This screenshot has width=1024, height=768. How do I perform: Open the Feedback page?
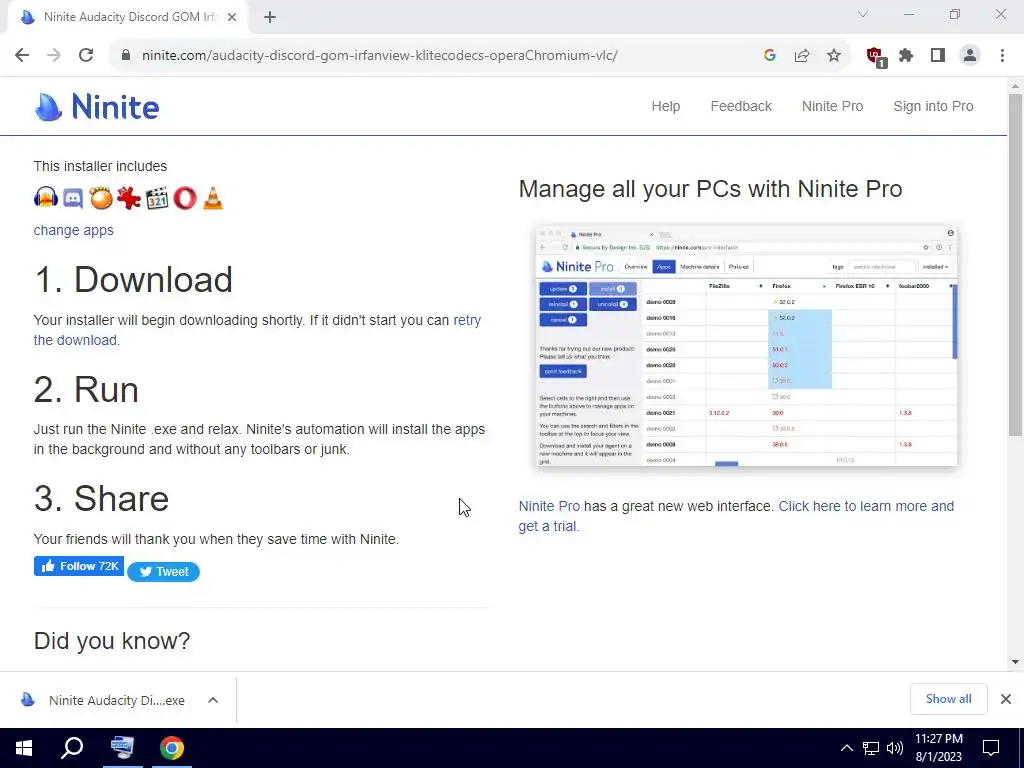(741, 106)
